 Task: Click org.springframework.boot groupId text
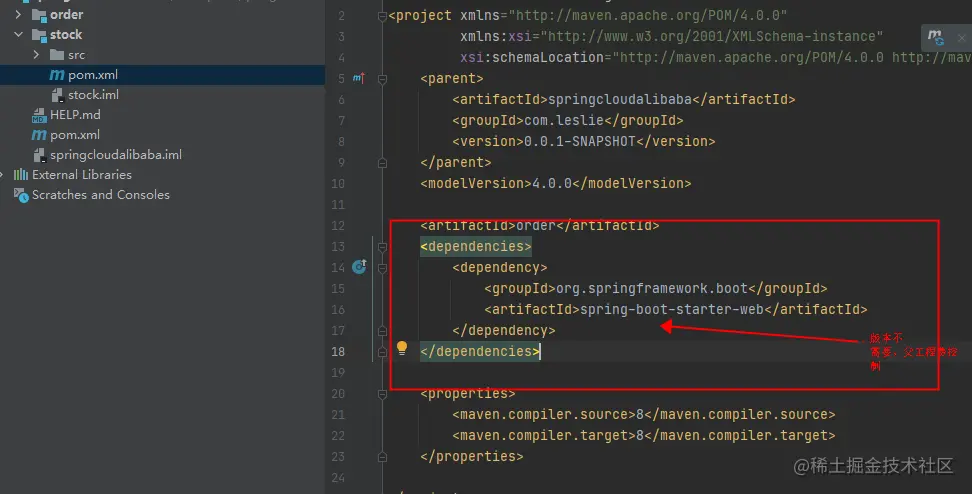652,289
